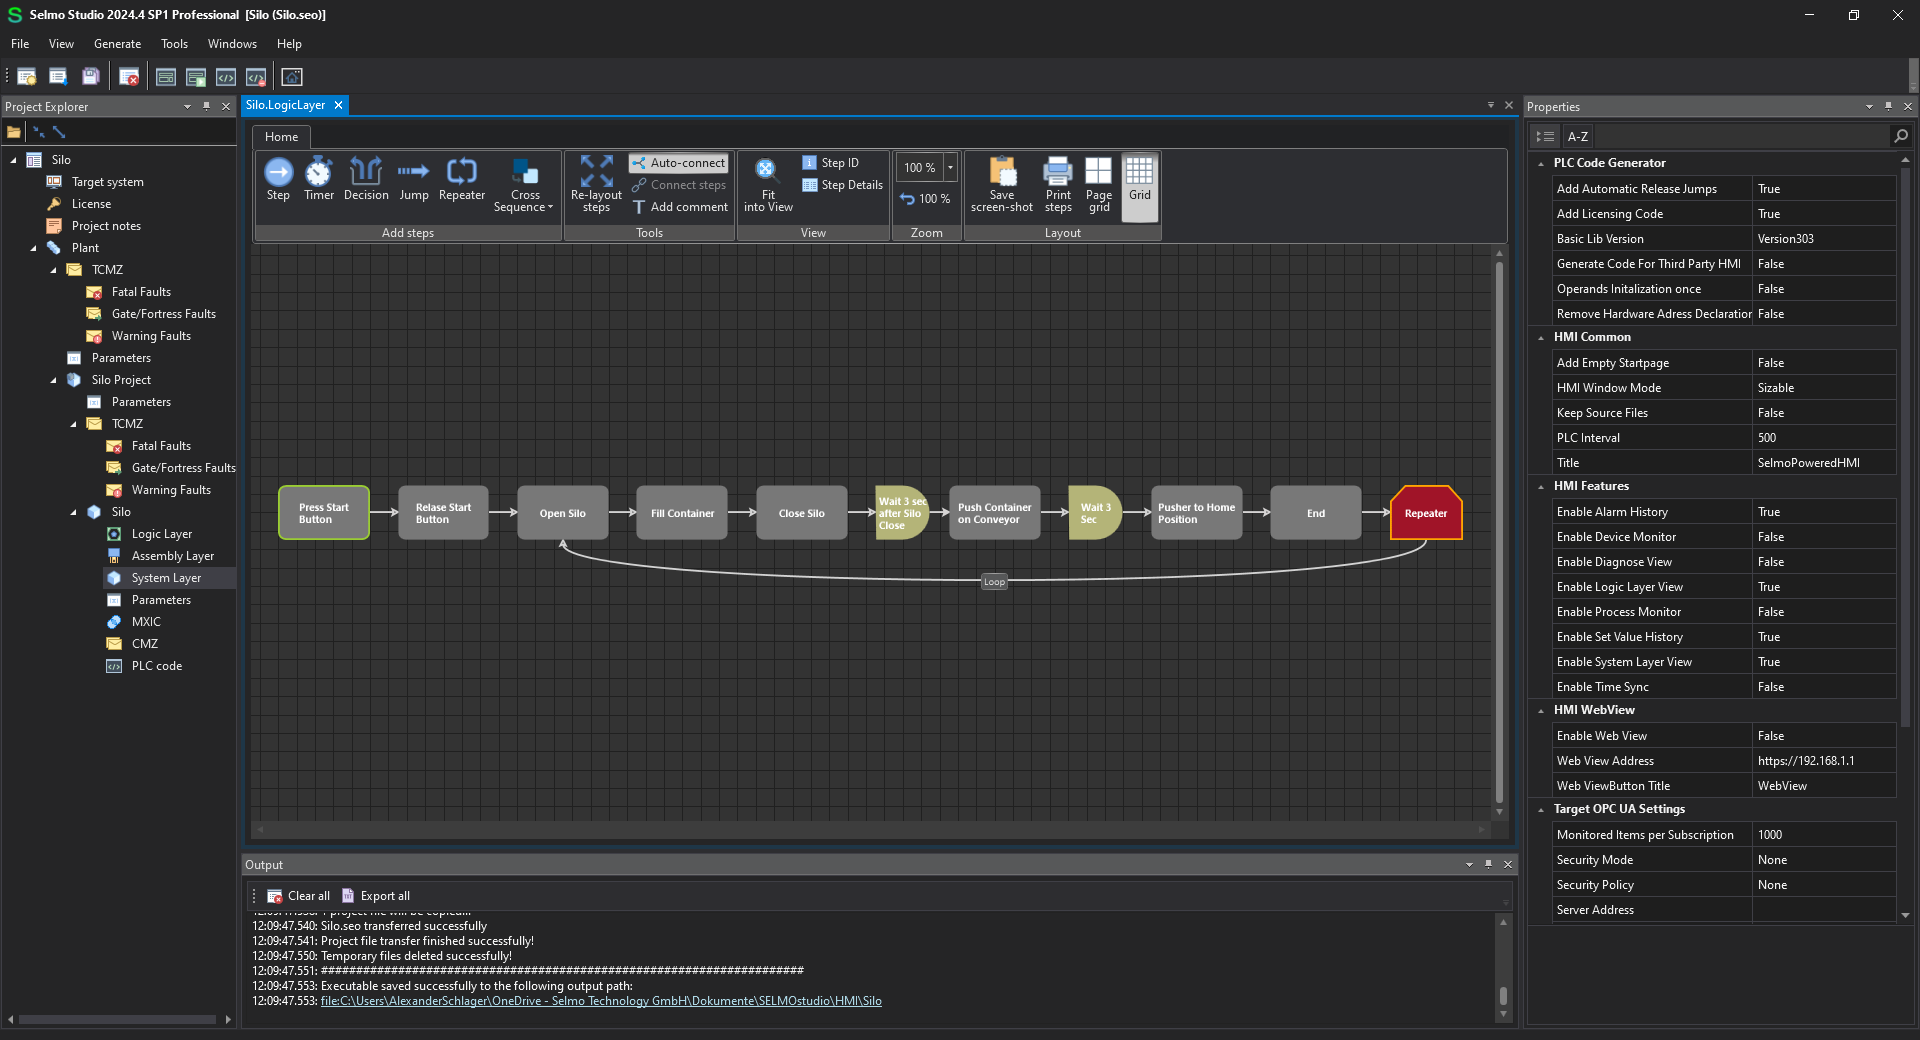Switch Properties to categorized view icon
Screen dimensions: 1920x1040
[1545, 136]
